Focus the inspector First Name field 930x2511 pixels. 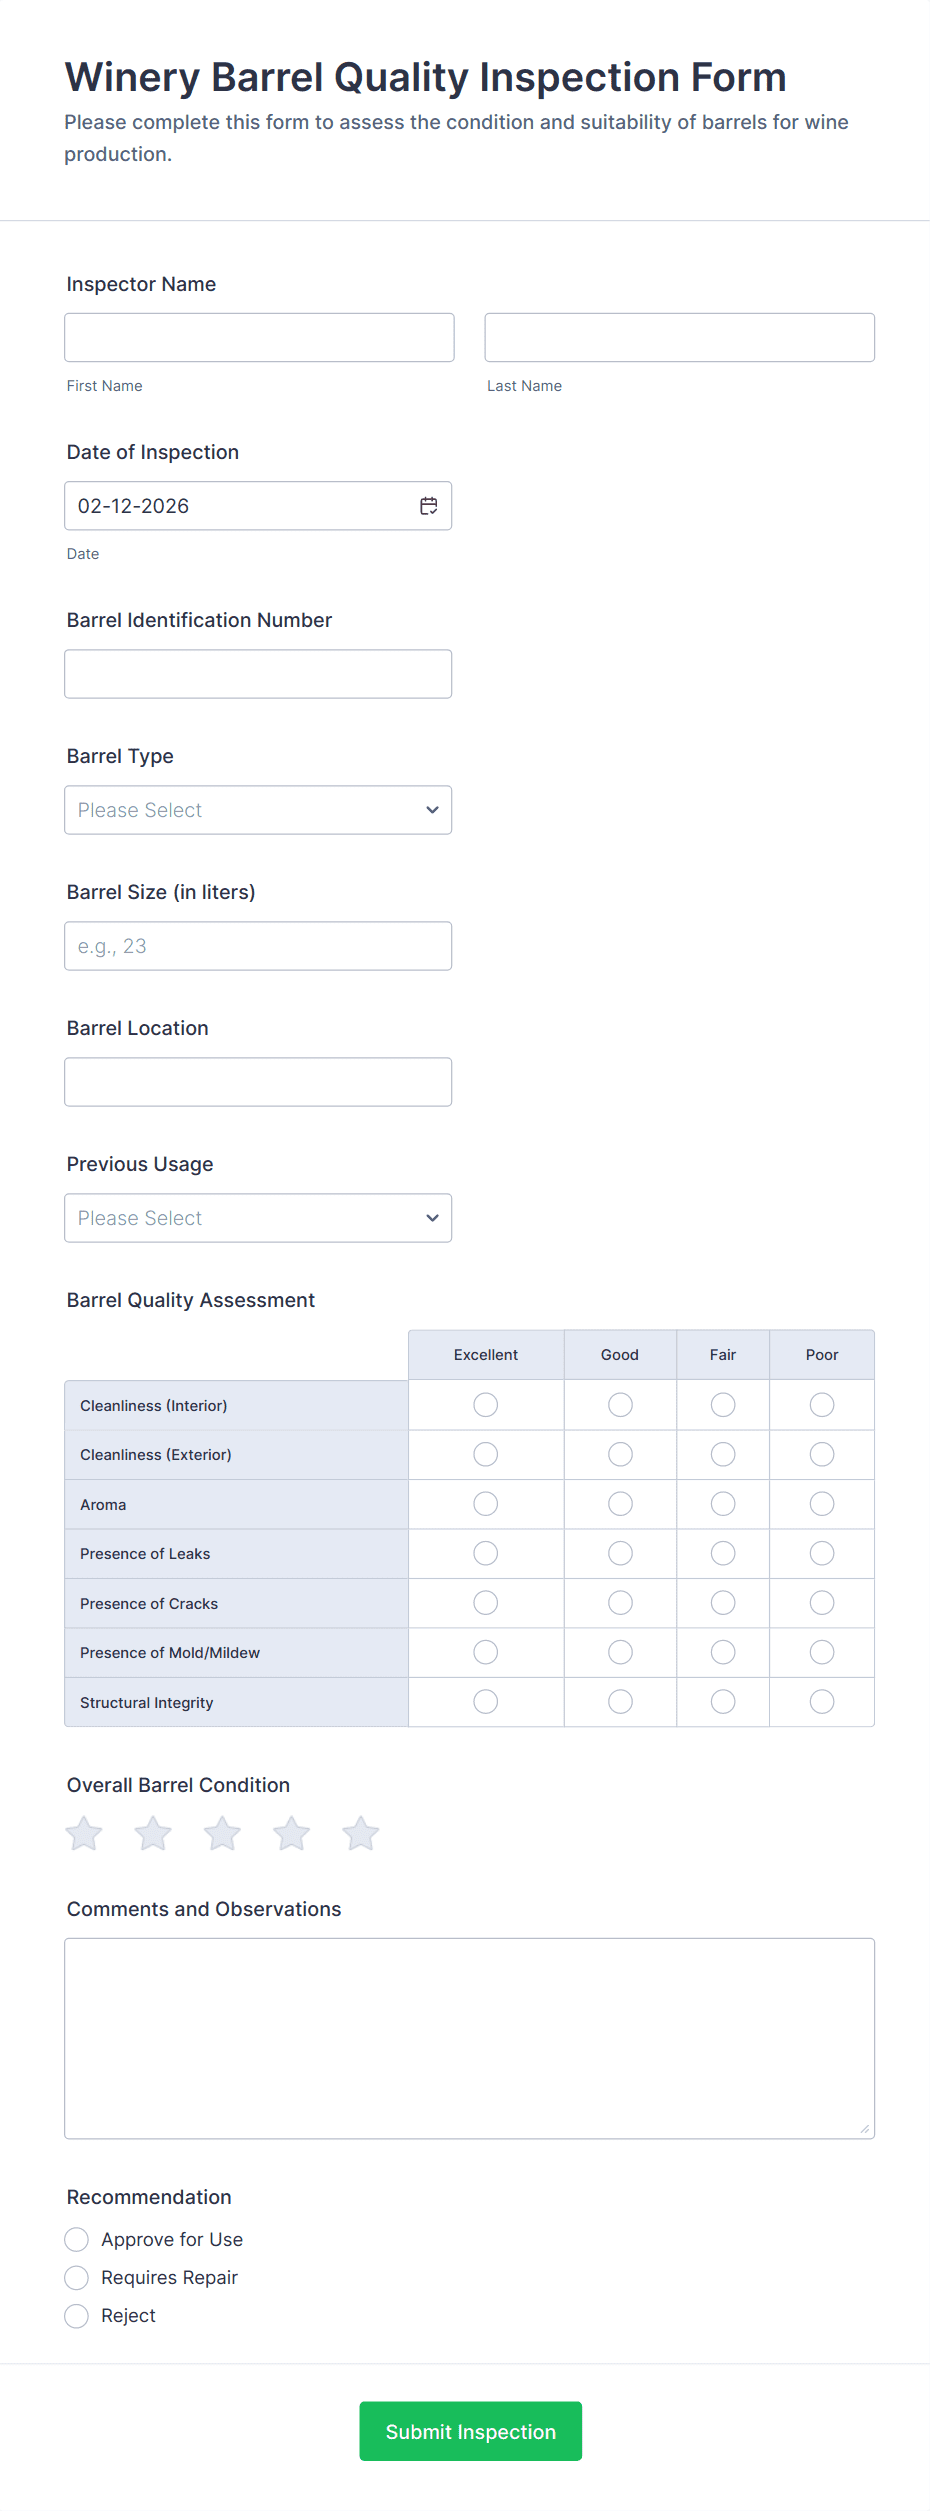[x=259, y=338]
